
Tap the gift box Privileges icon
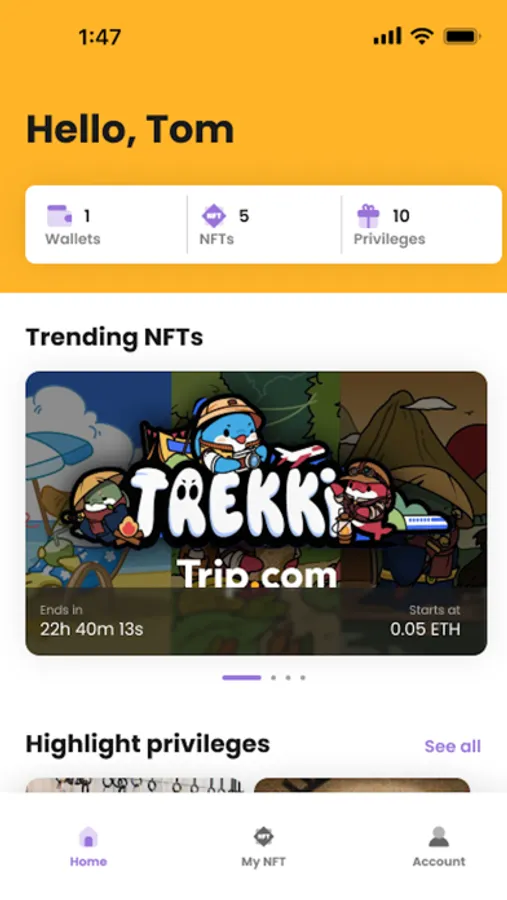click(x=368, y=216)
